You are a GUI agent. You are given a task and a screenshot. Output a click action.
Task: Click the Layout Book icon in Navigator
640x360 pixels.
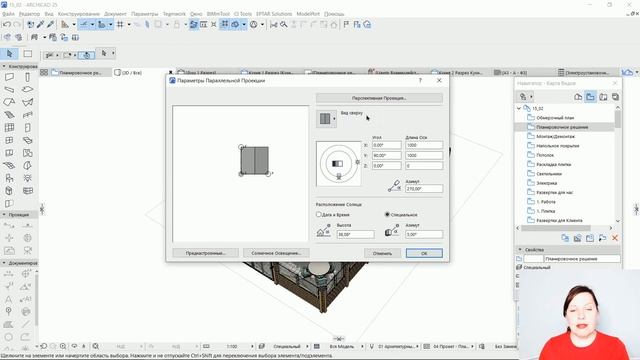point(603,97)
